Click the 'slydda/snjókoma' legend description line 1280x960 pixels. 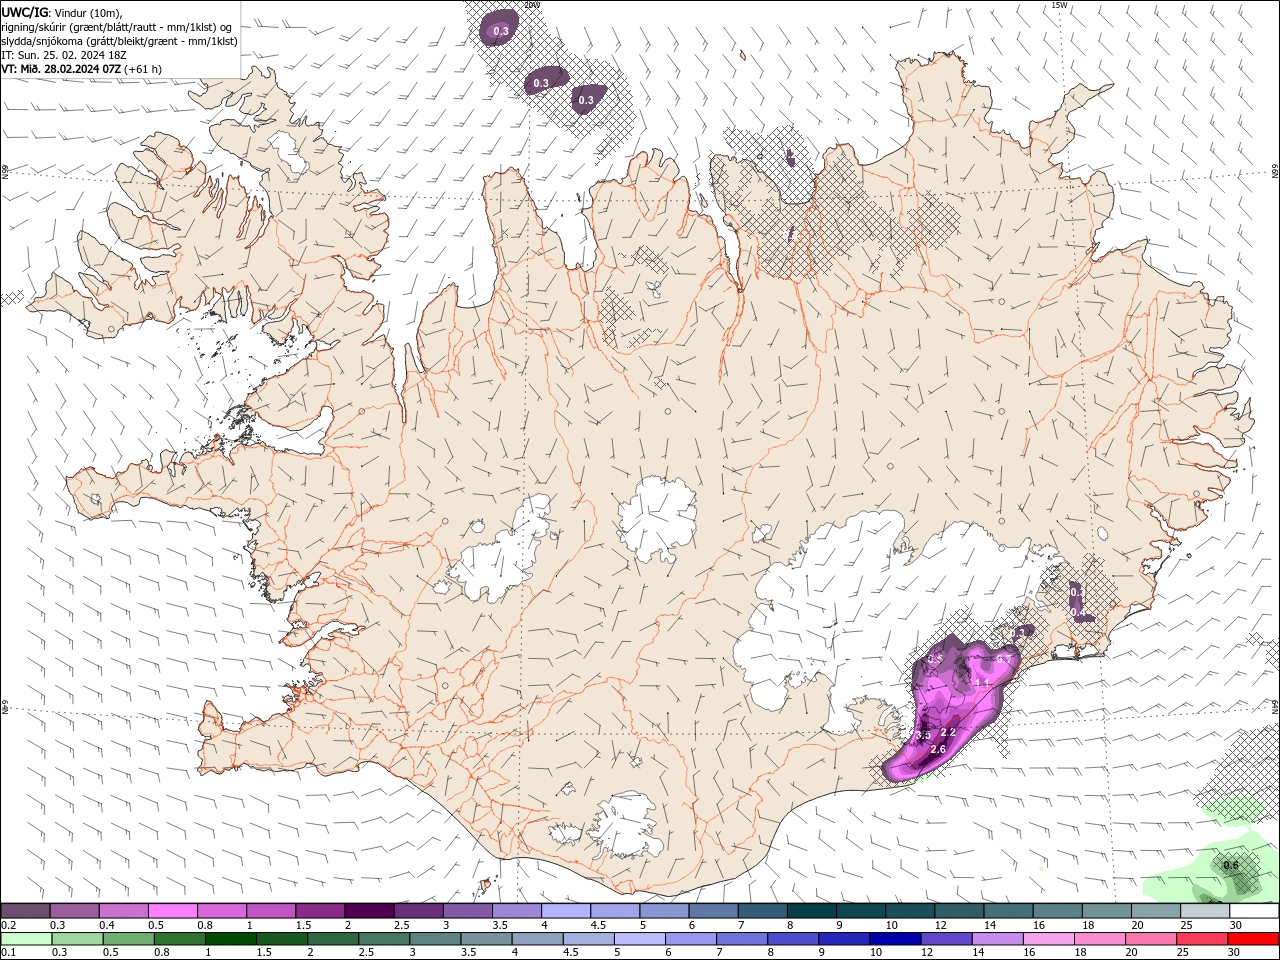(119, 41)
